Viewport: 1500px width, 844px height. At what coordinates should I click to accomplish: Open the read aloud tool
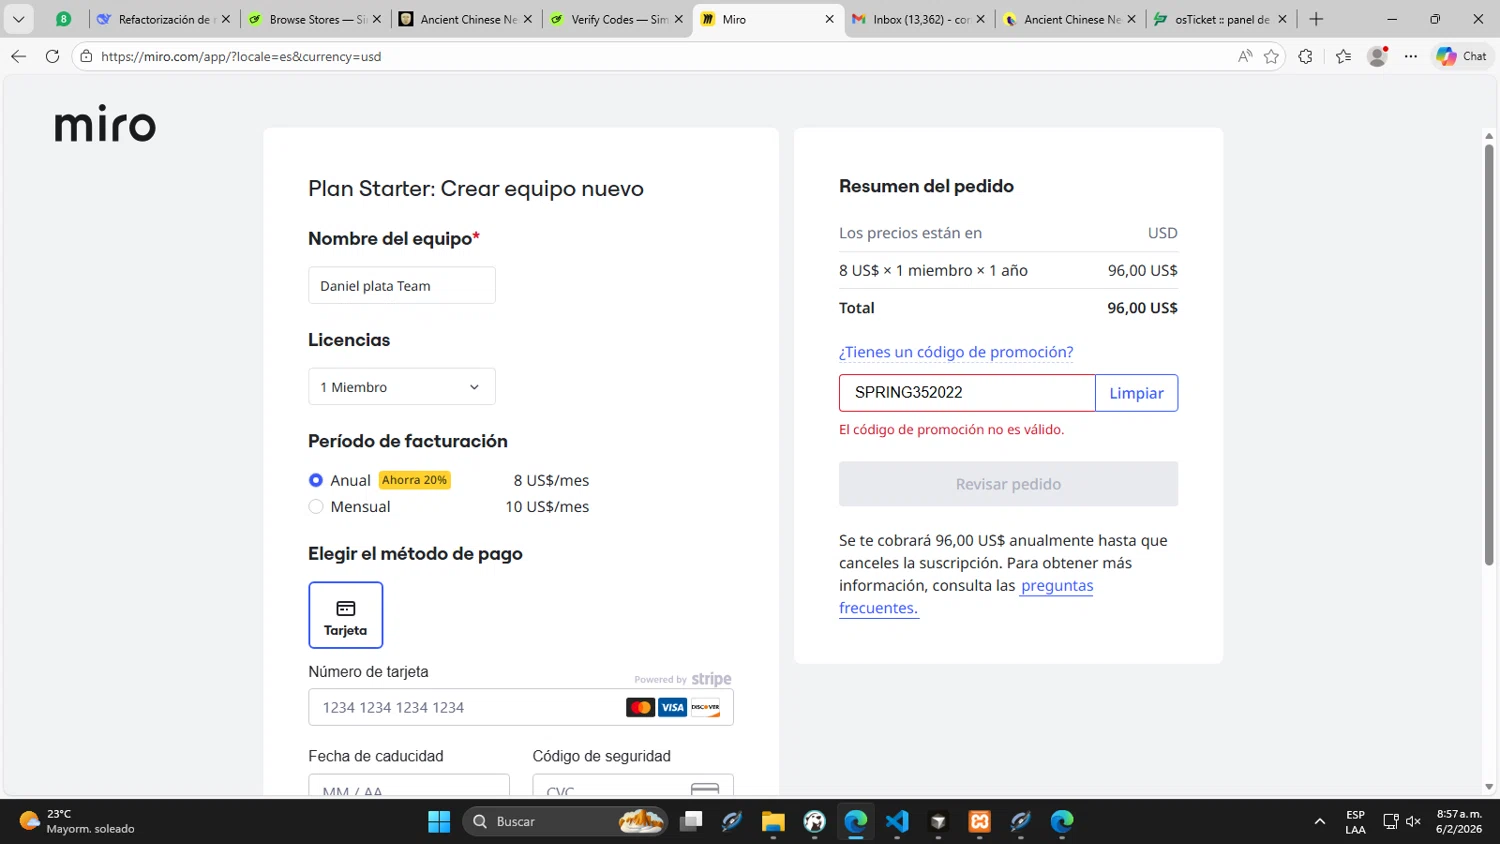tap(1245, 56)
